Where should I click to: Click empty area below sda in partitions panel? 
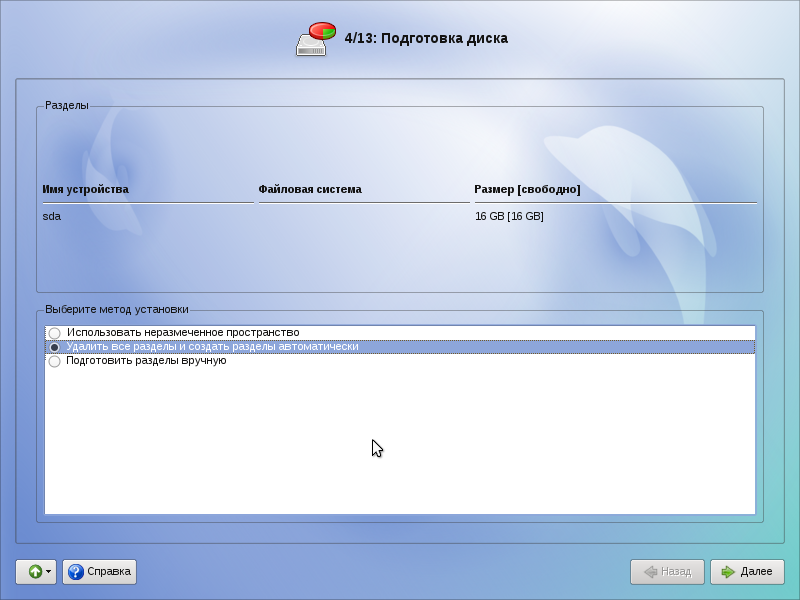pyautogui.click(x=400, y=258)
